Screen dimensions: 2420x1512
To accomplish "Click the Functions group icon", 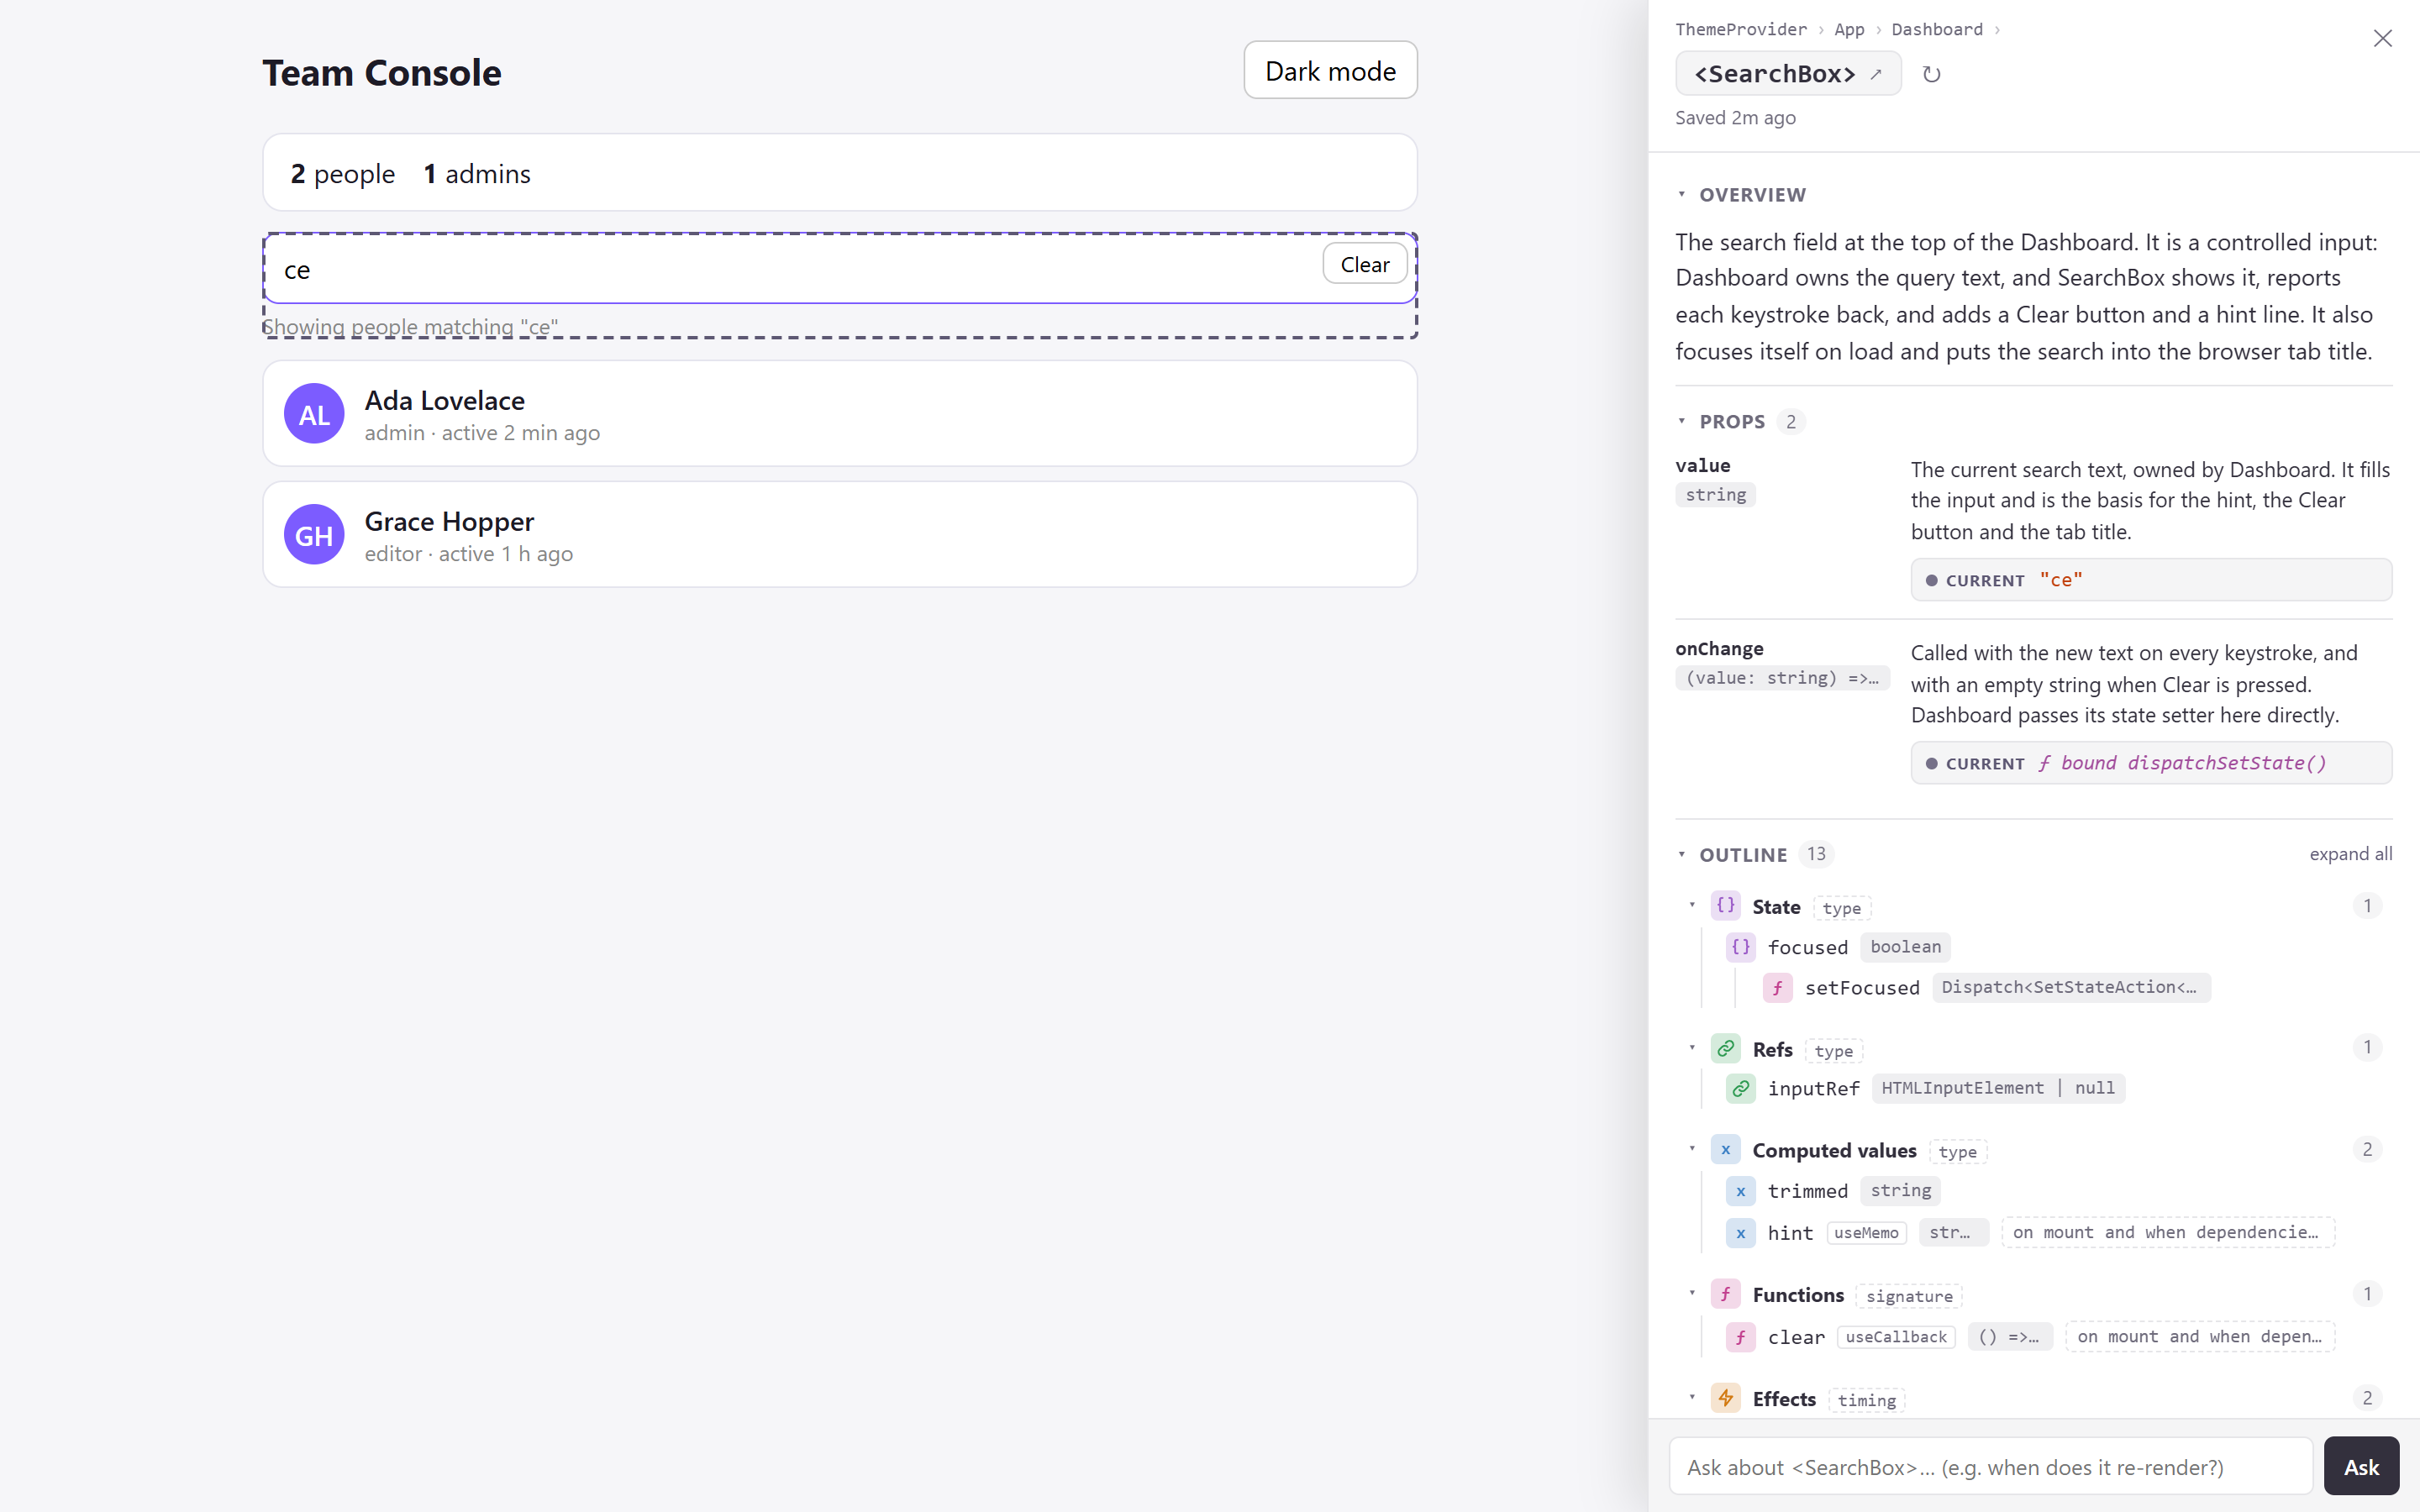I will [x=1725, y=1294].
